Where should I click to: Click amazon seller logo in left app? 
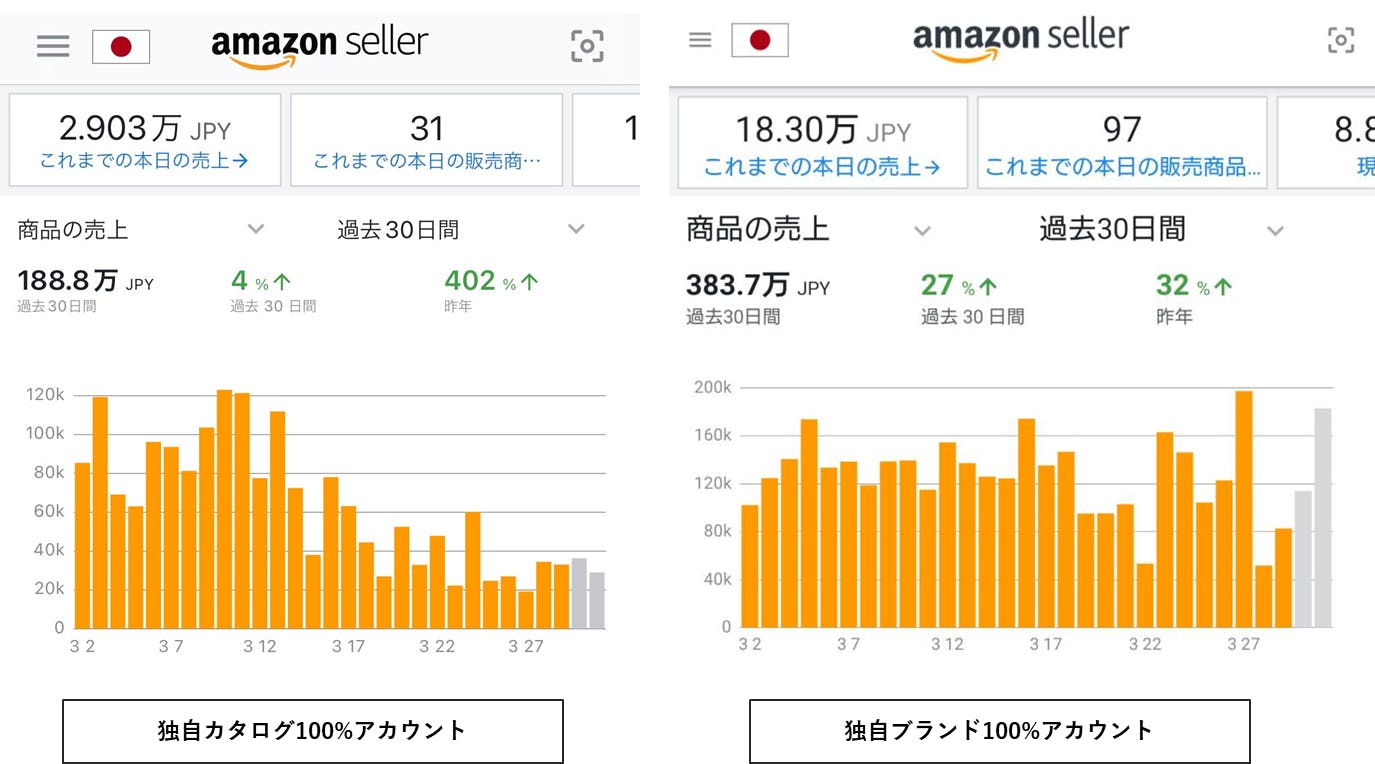(x=319, y=46)
